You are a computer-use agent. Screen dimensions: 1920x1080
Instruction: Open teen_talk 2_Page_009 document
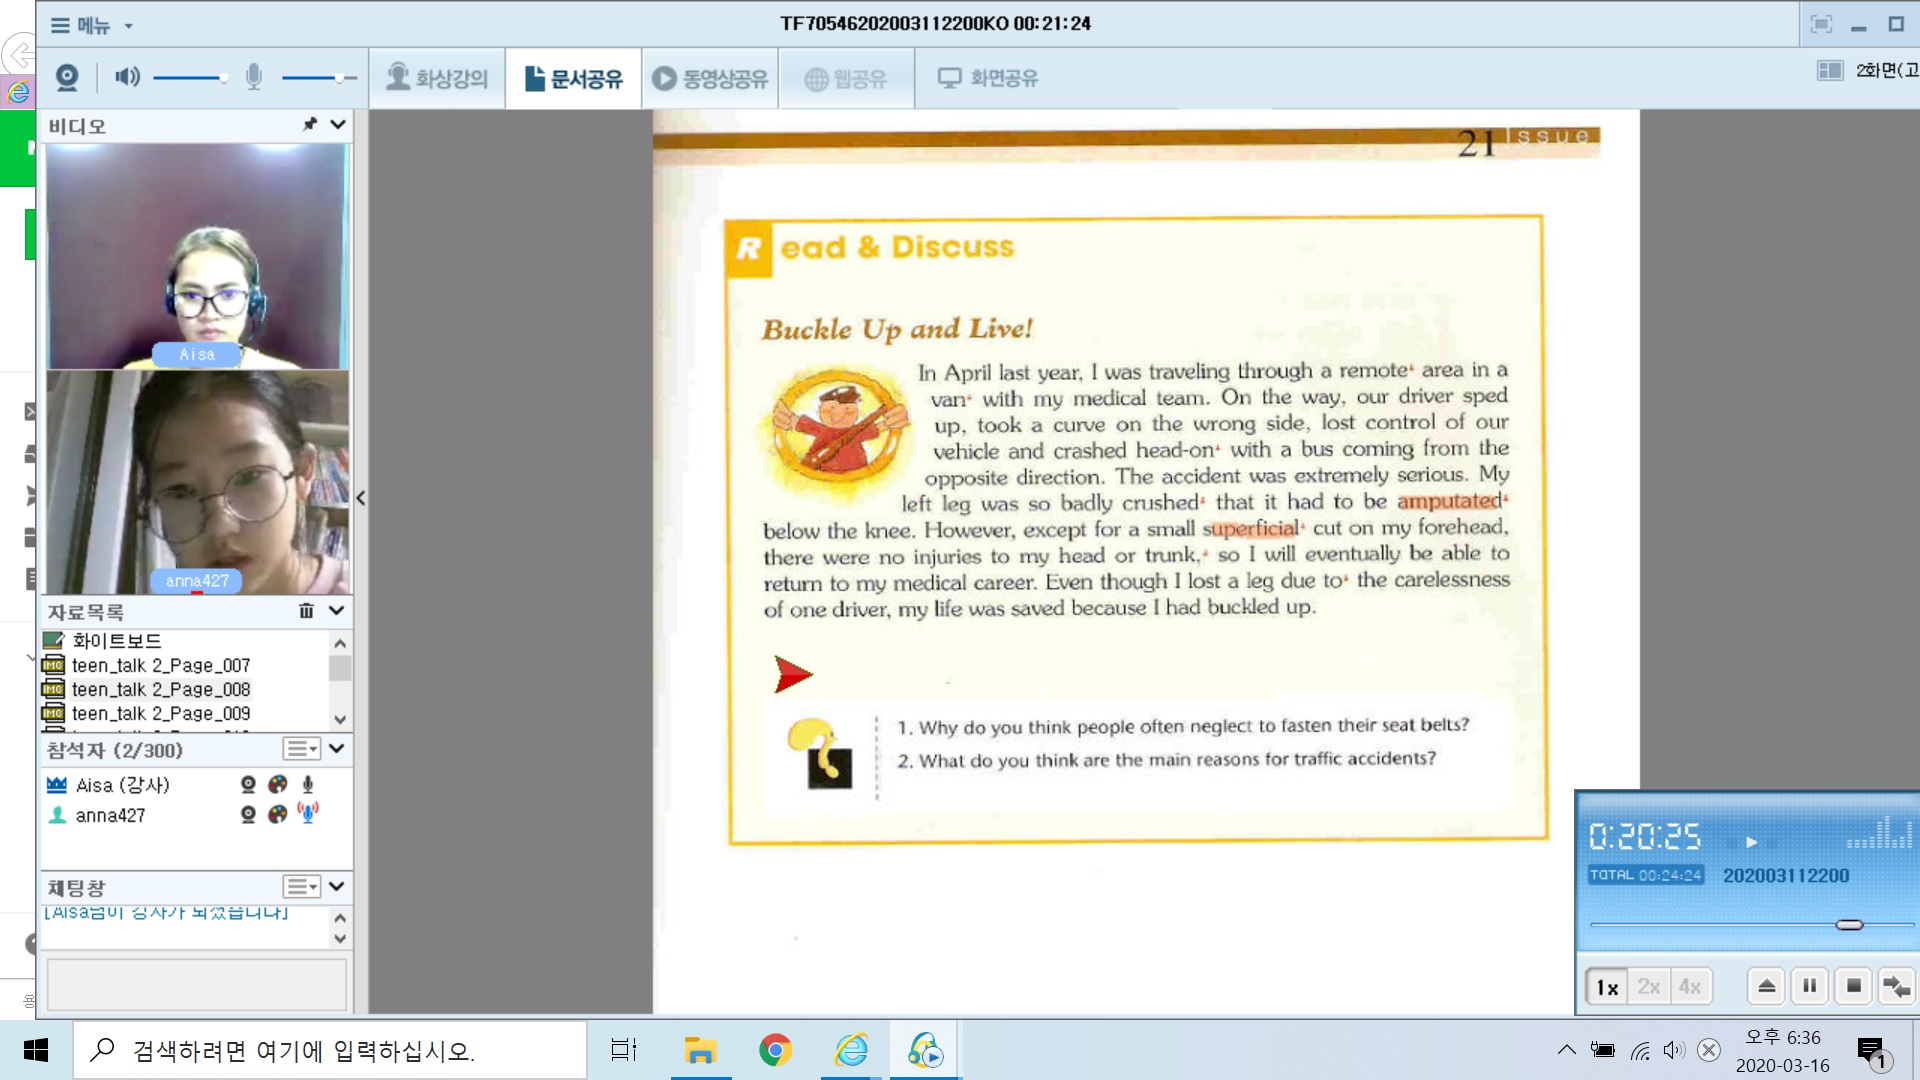160,713
